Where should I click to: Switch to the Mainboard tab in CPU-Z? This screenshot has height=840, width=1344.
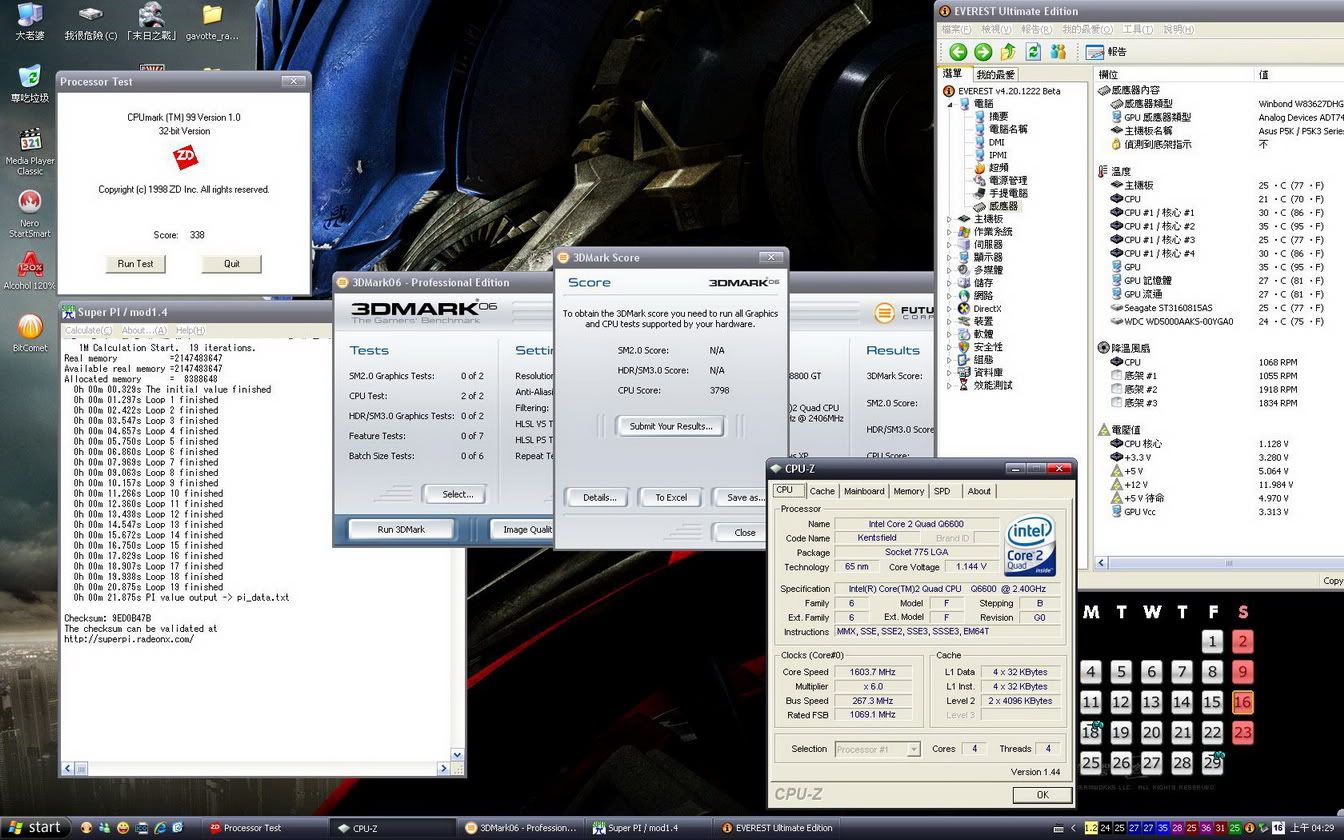(x=864, y=491)
